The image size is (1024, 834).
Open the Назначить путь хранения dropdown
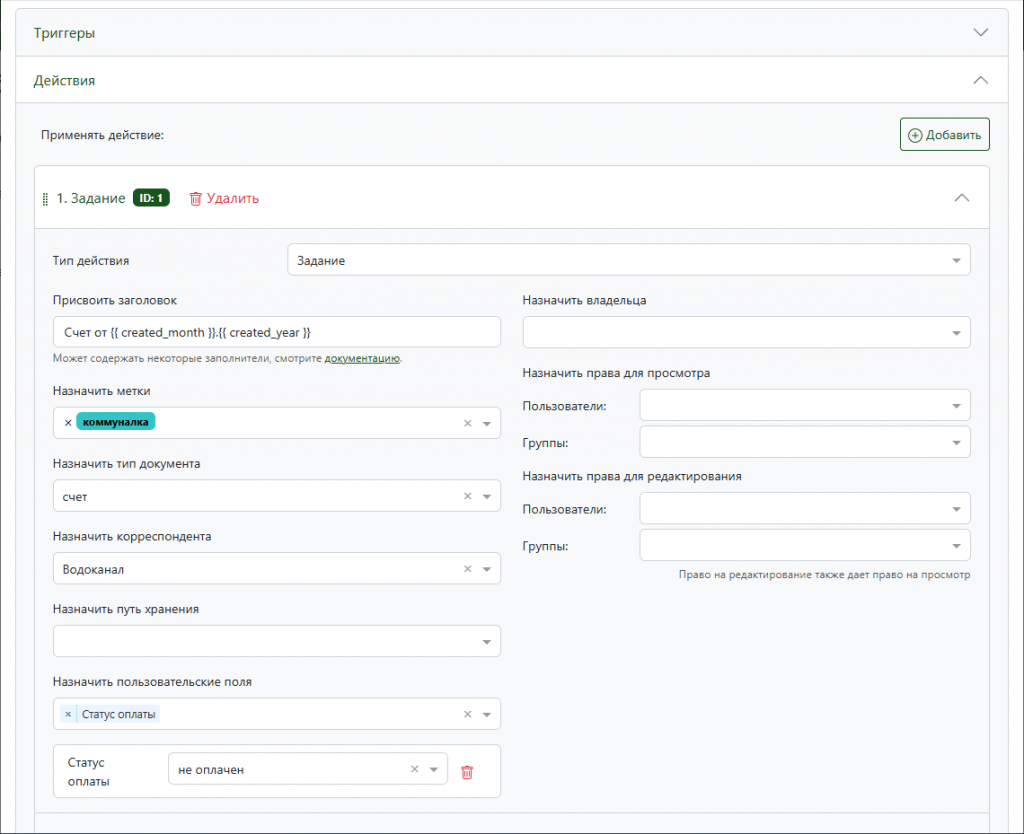[277, 641]
